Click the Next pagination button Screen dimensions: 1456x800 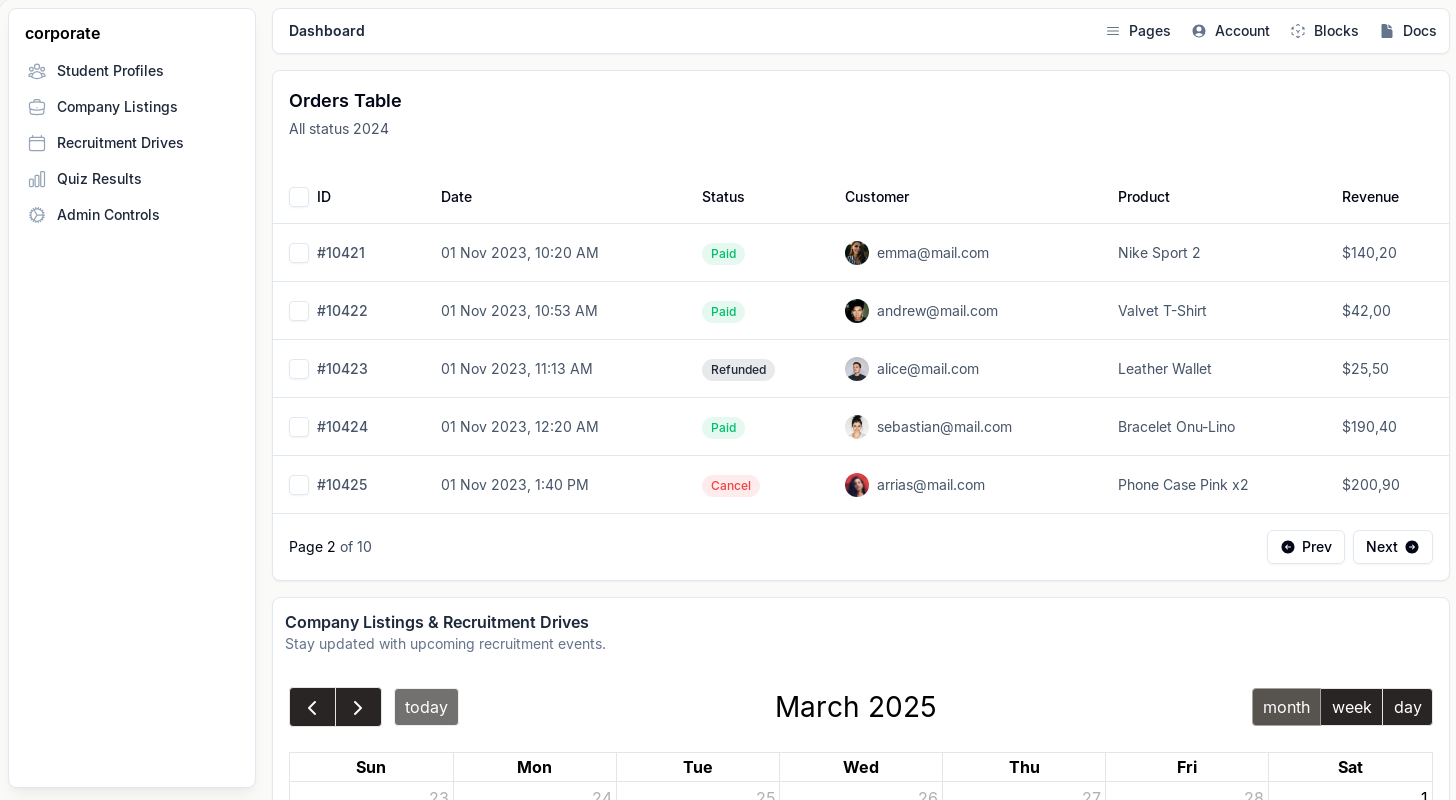point(1392,547)
